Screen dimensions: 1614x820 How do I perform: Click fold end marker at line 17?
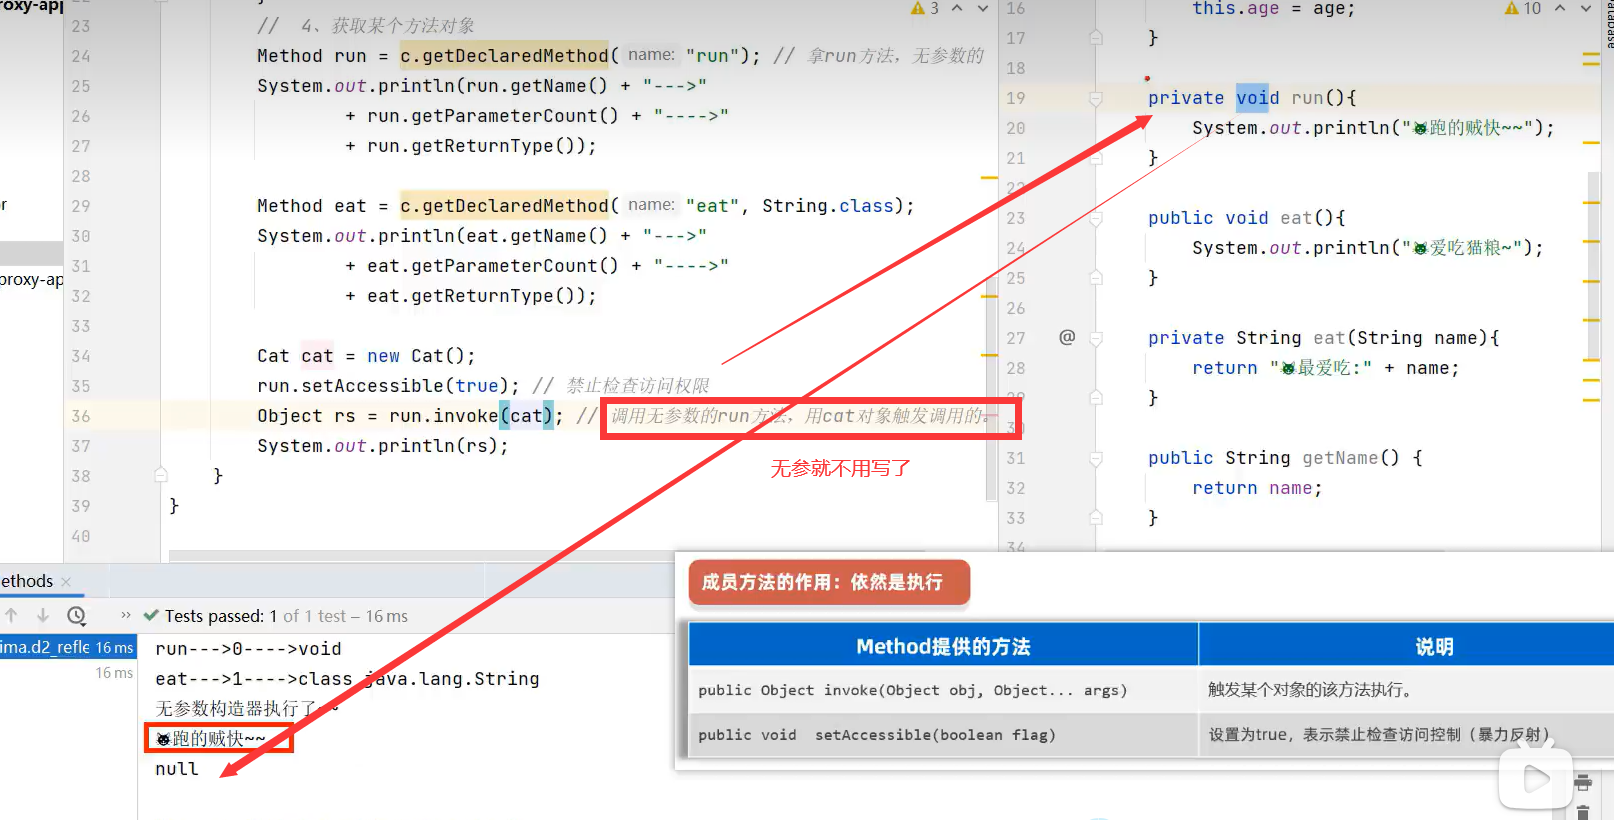1096,38
